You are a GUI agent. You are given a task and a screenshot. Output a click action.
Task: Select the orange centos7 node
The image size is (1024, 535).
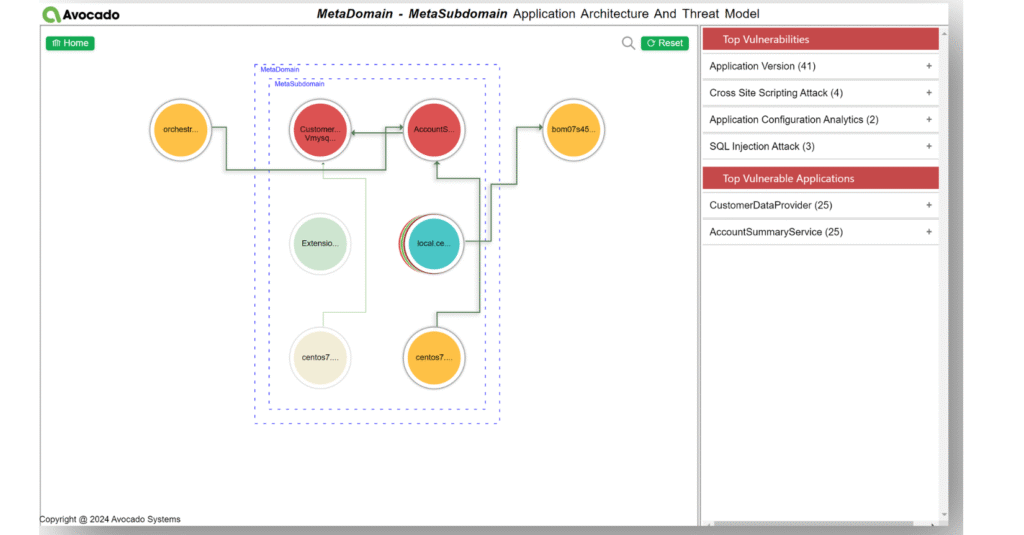click(435, 357)
